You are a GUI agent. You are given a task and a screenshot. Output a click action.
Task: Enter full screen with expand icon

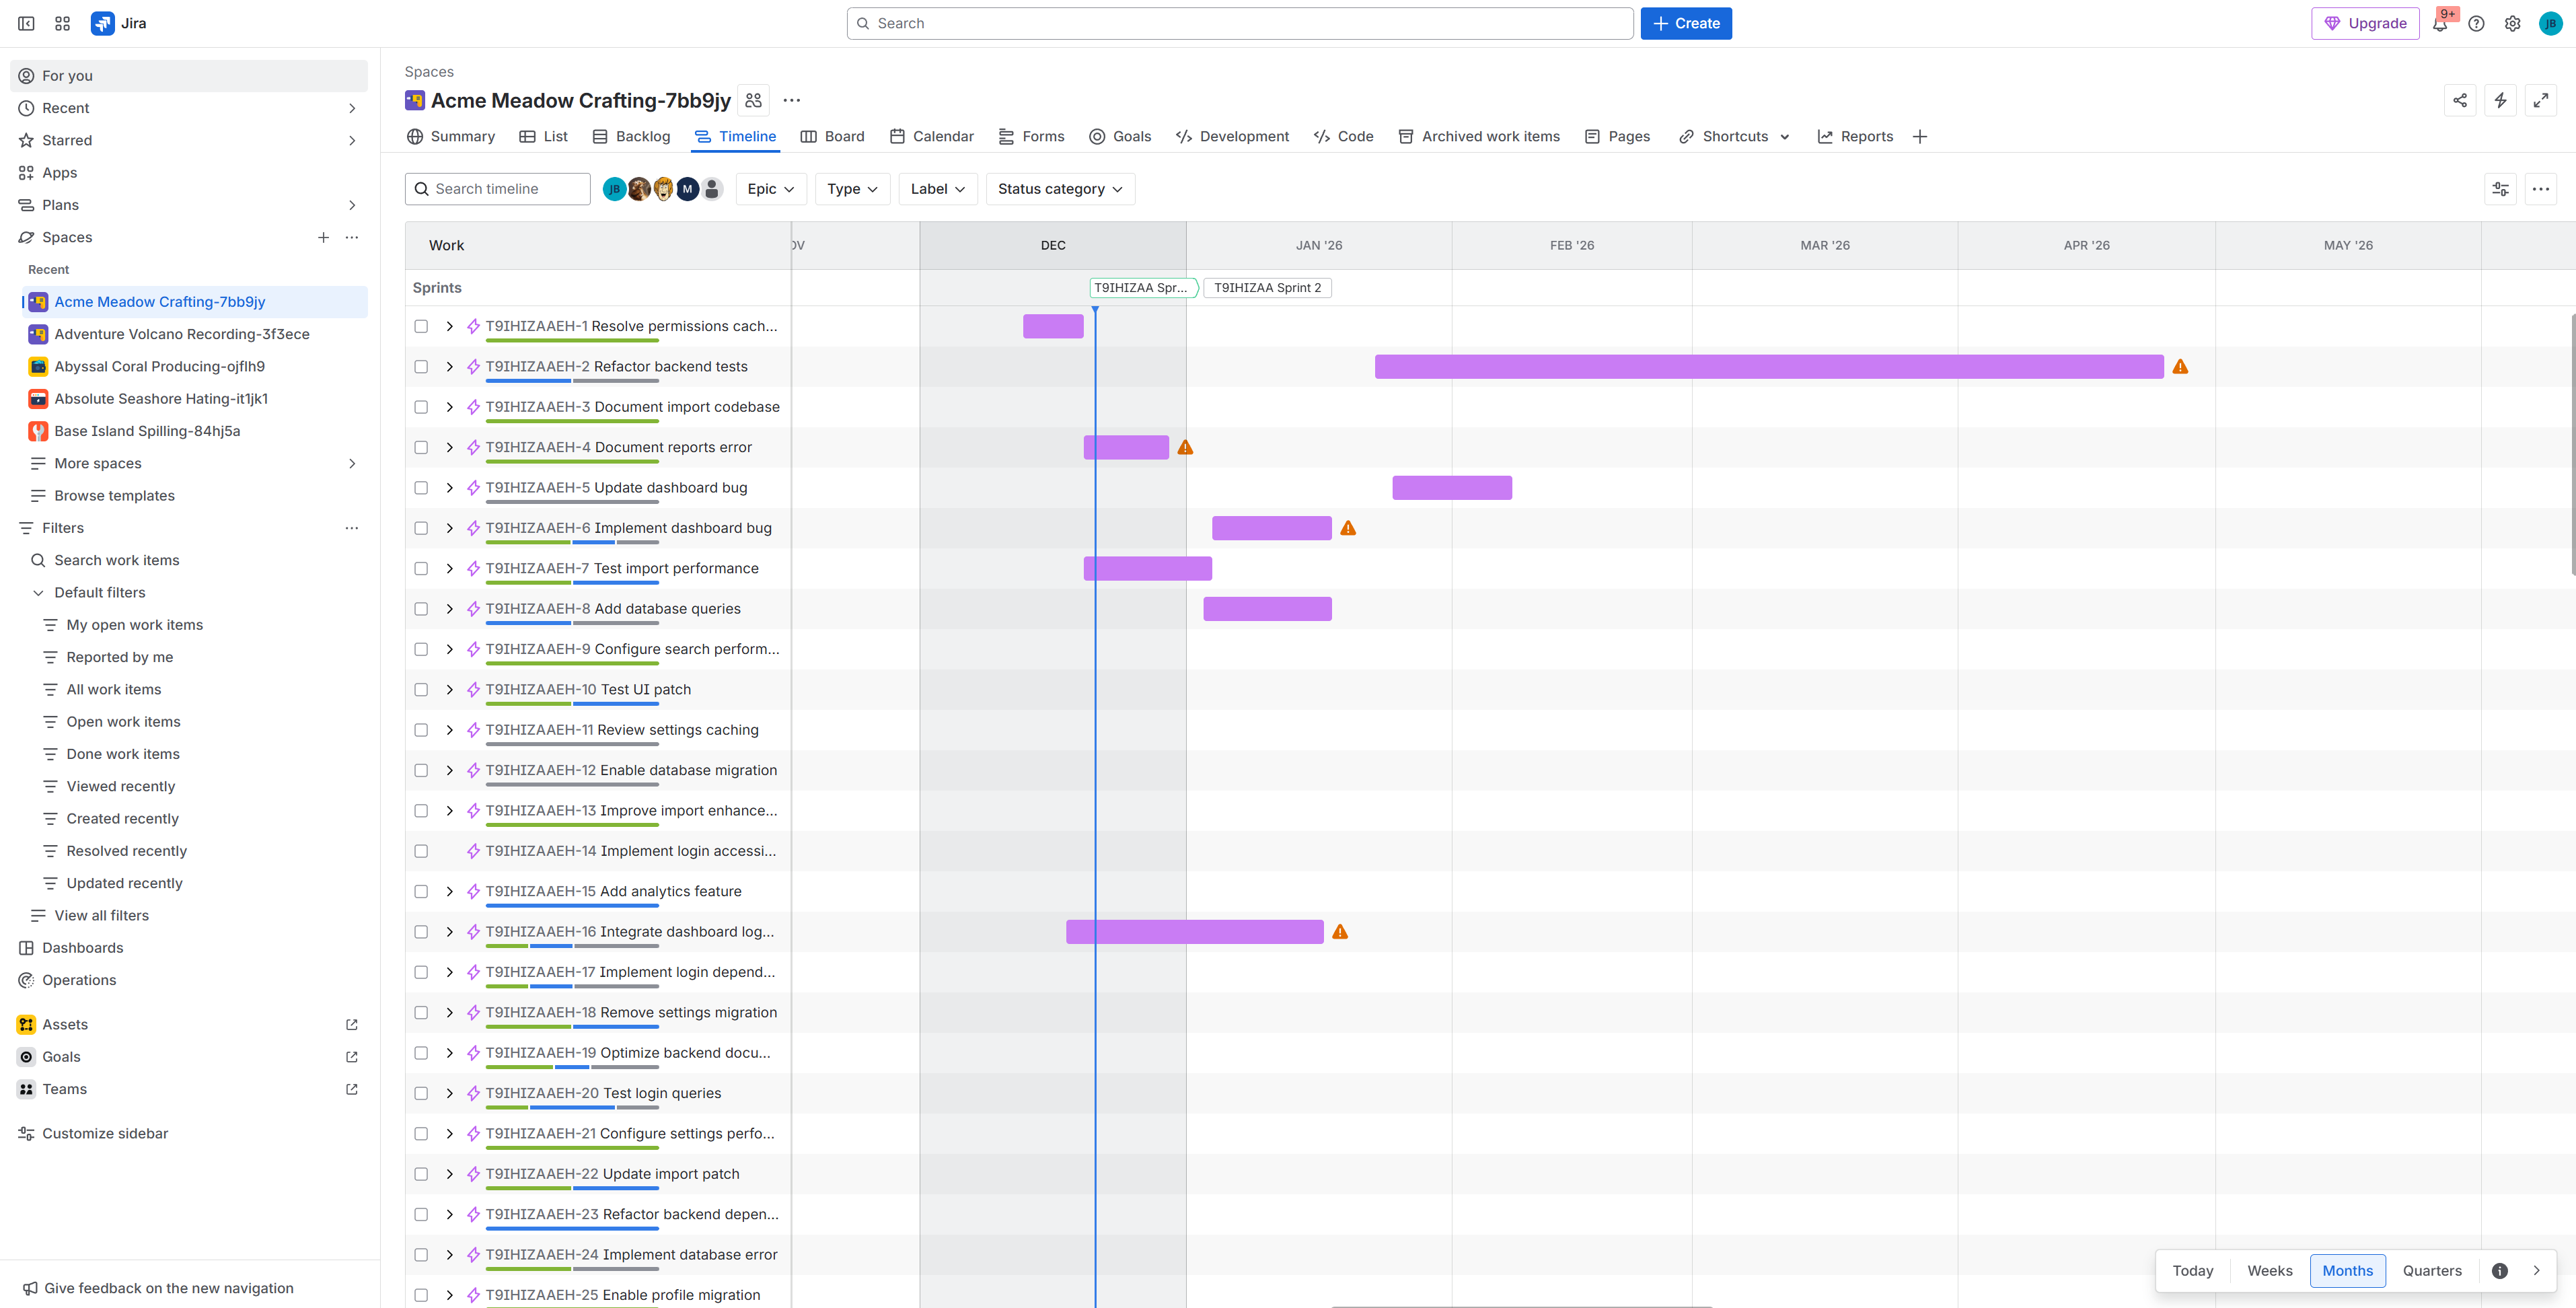click(2540, 100)
